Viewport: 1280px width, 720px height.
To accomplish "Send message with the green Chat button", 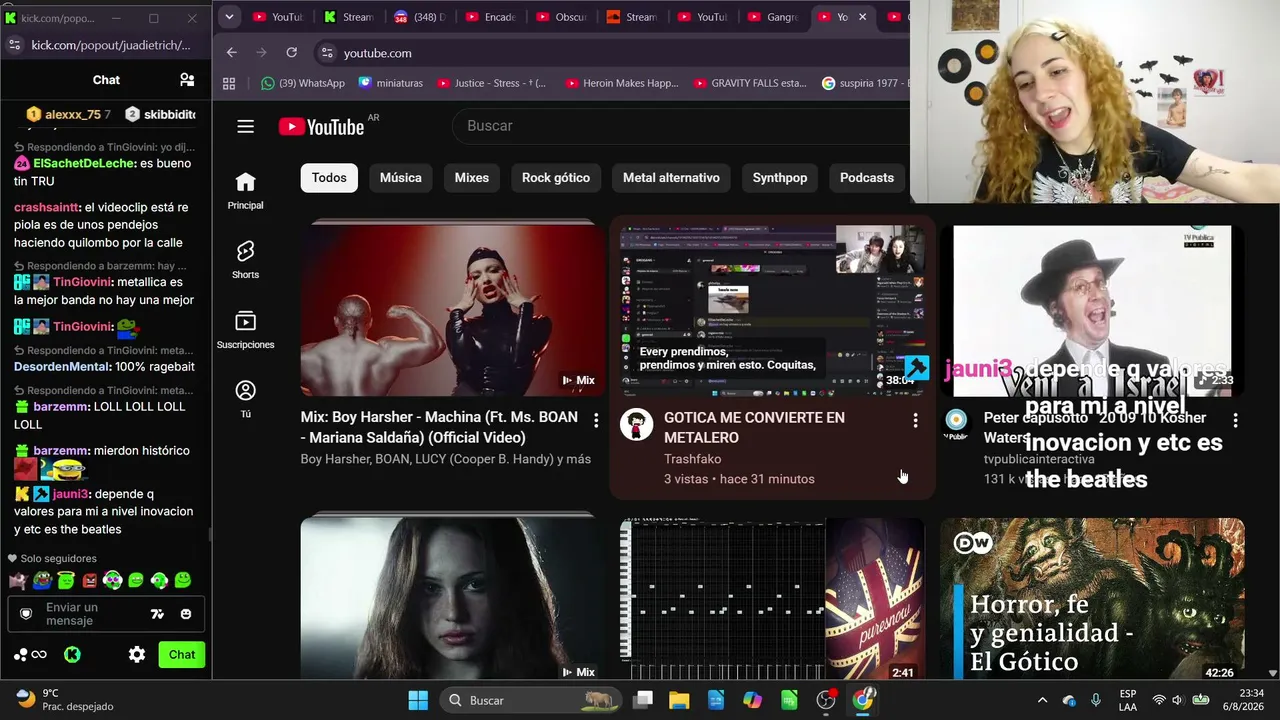I will (x=182, y=655).
